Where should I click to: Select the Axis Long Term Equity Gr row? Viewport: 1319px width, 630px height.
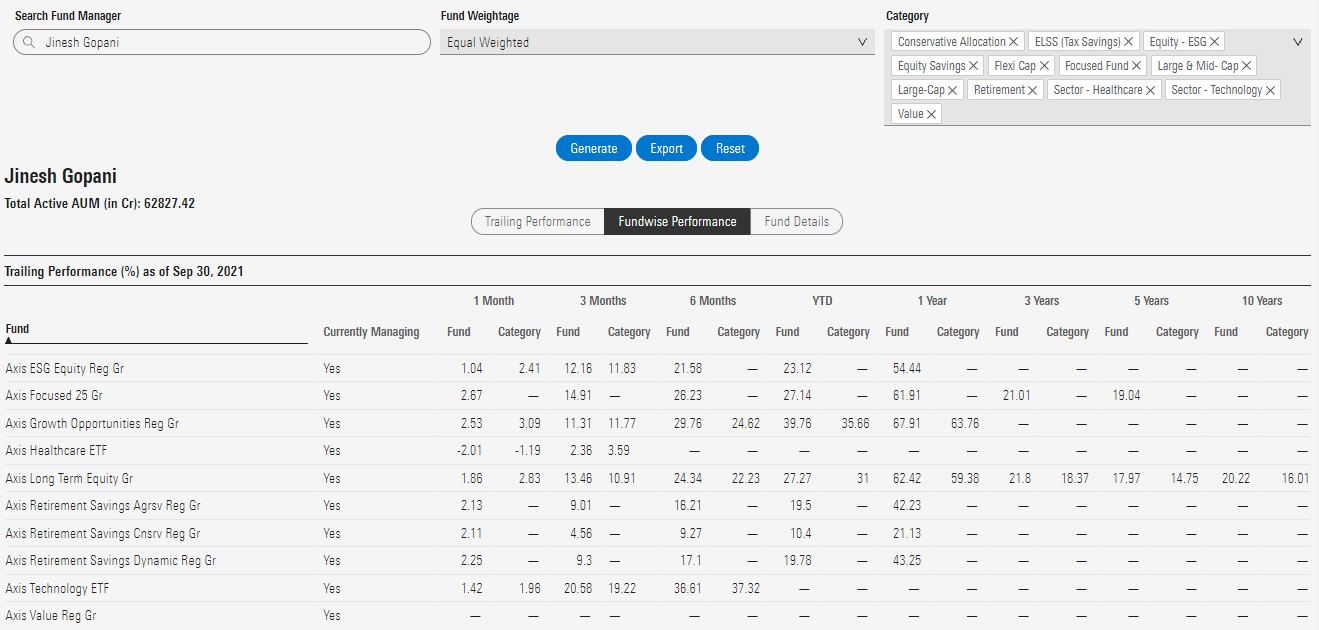69,479
